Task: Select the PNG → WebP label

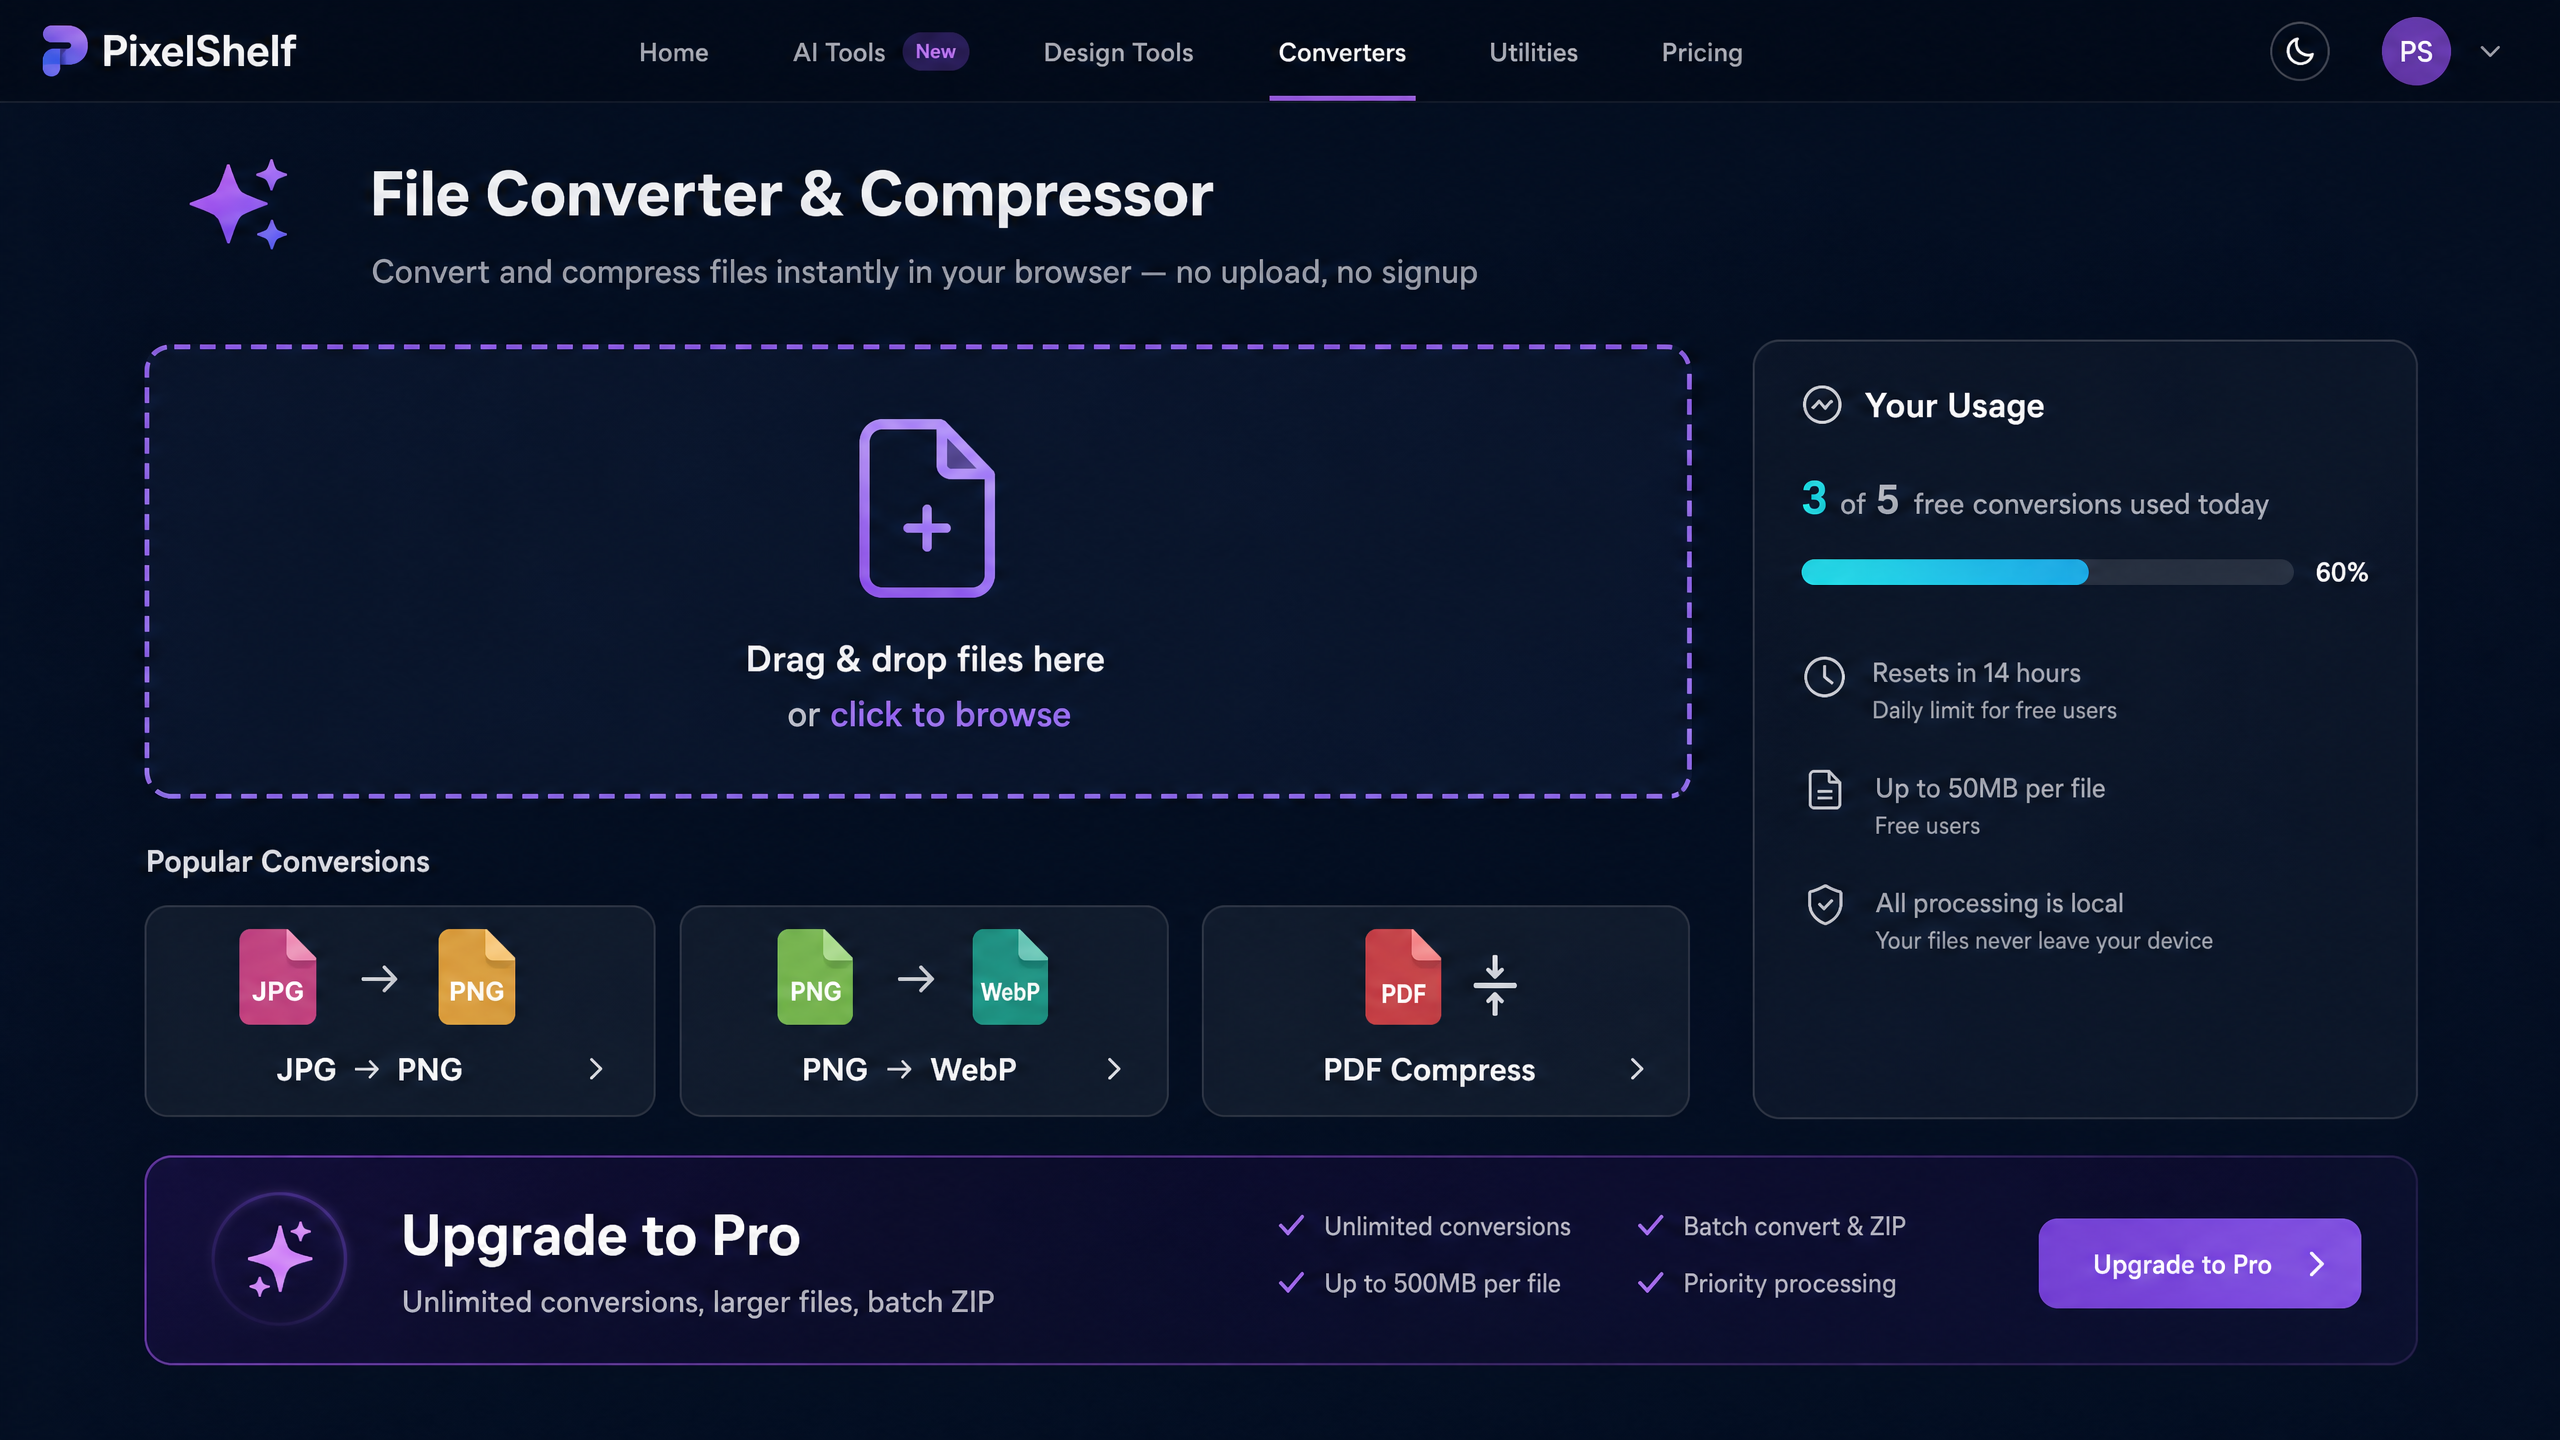Action: point(909,1069)
